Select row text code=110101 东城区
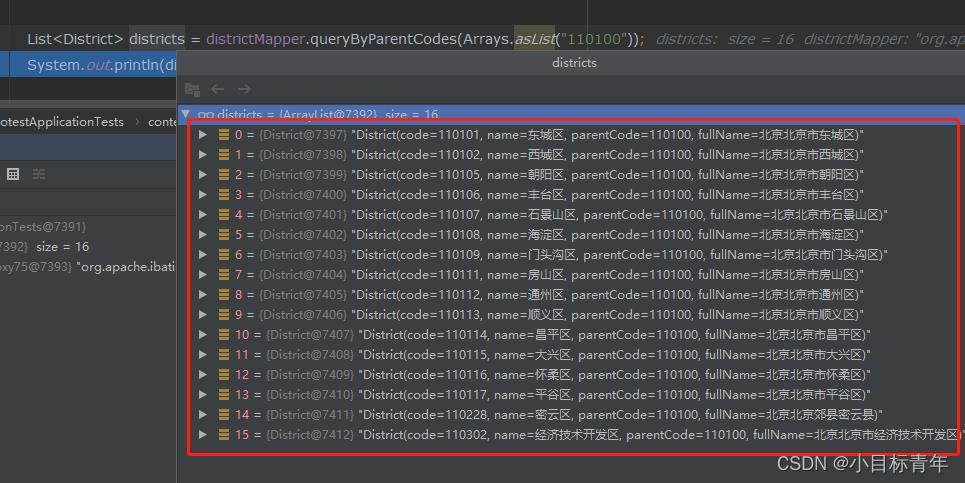965x483 pixels. [x=607, y=134]
